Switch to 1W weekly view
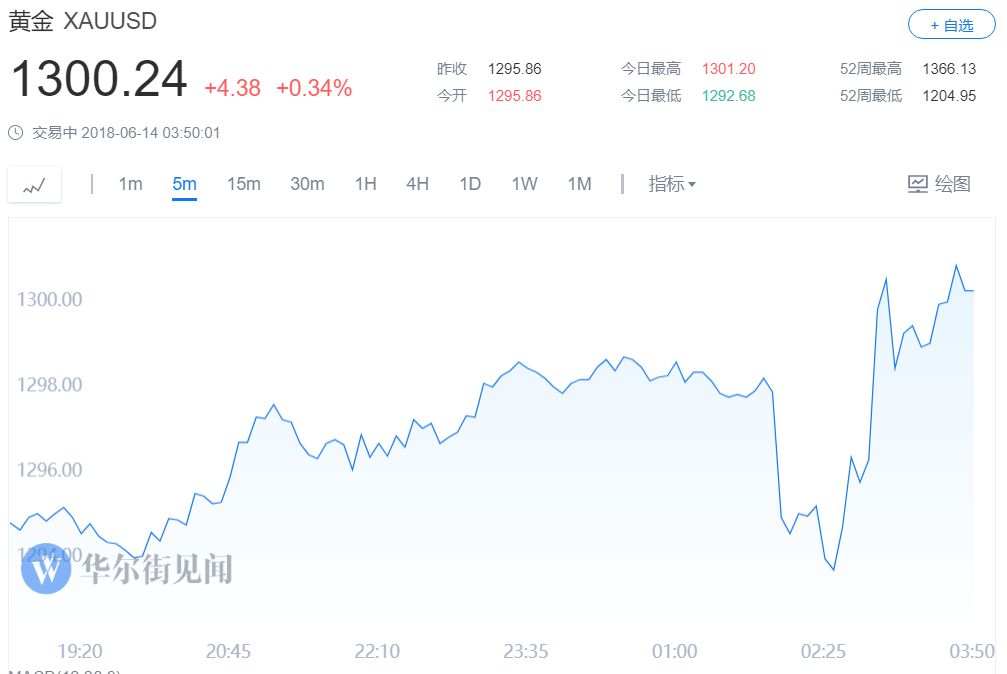This screenshot has width=1007, height=674. (x=524, y=184)
